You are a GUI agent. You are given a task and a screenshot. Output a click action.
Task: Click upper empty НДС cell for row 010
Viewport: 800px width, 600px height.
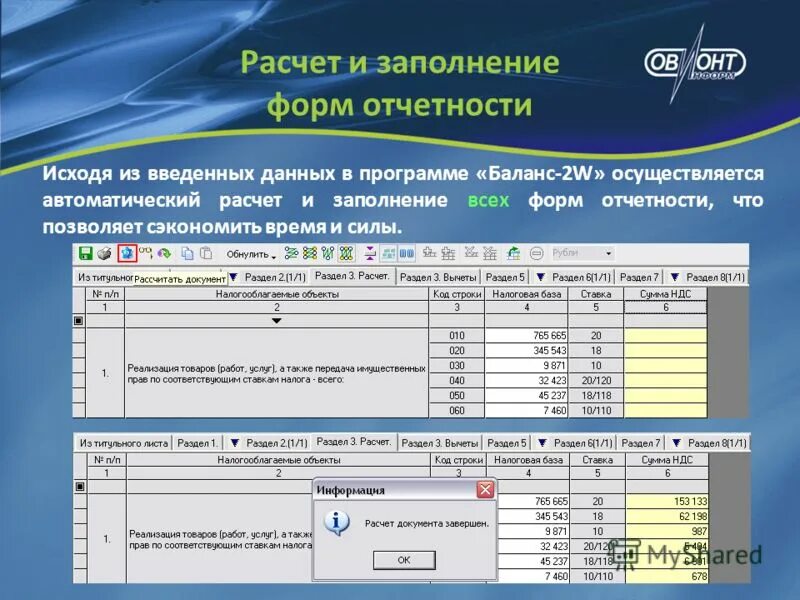tap(666, 336)
